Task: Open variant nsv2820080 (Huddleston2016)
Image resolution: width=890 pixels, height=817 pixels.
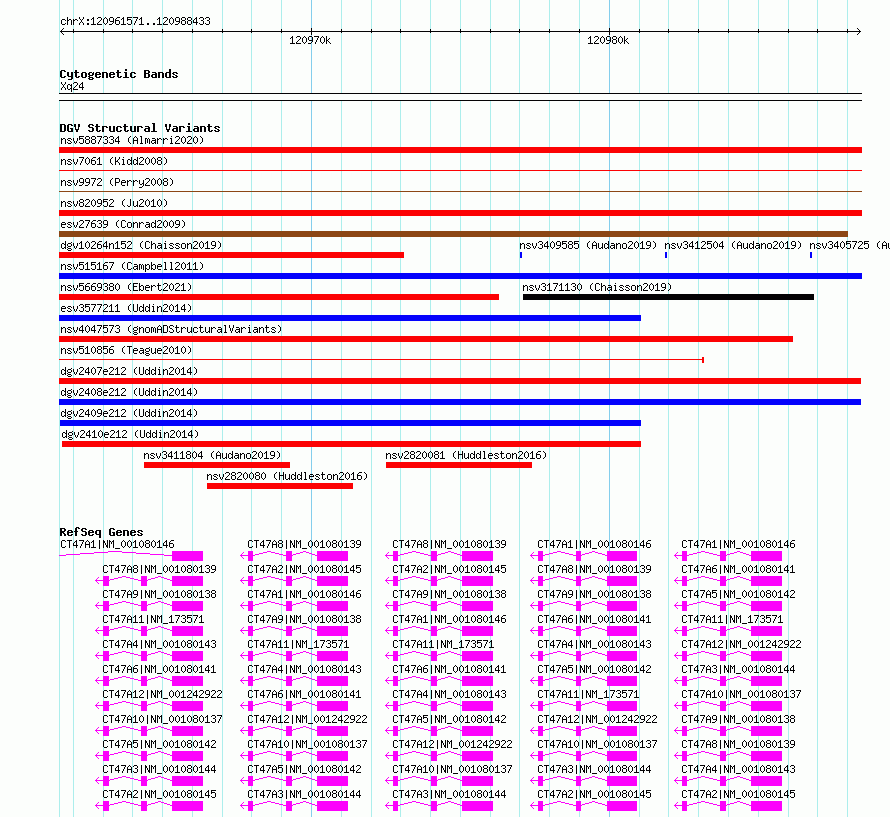Action: pyautogui.click(x=280, y=486)
